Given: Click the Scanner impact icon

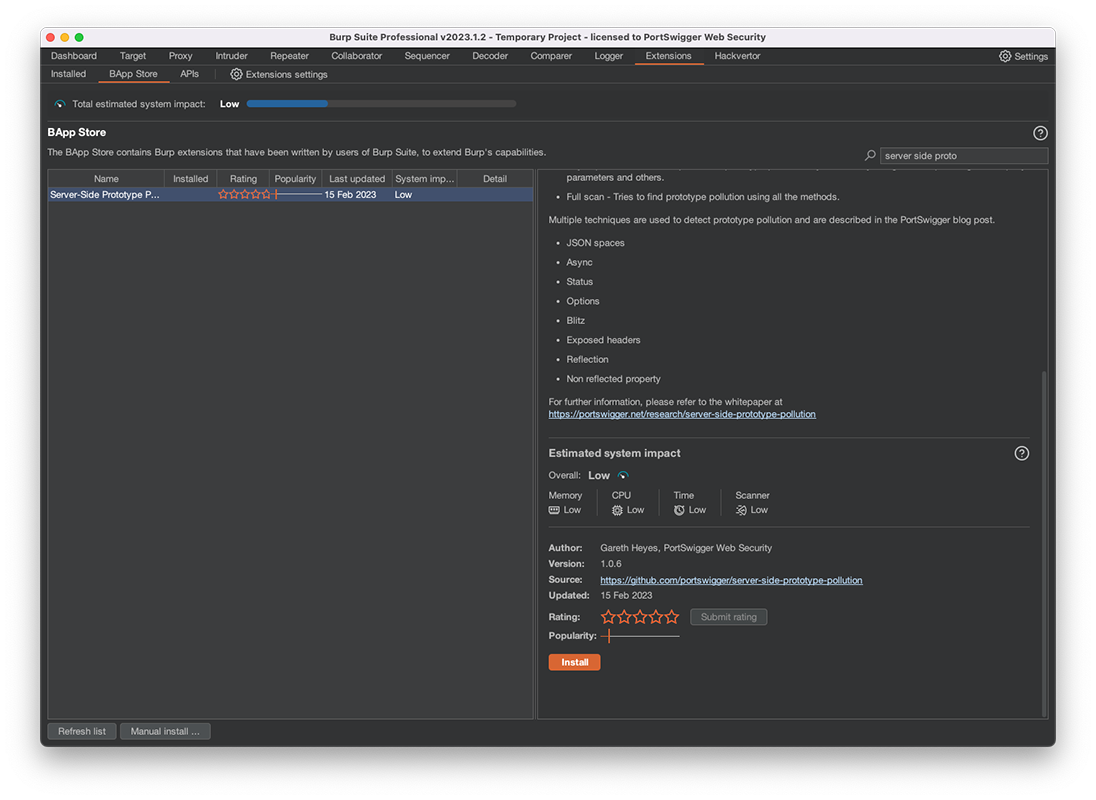Looking at the screenshot, I should click(x=741, y=510).
